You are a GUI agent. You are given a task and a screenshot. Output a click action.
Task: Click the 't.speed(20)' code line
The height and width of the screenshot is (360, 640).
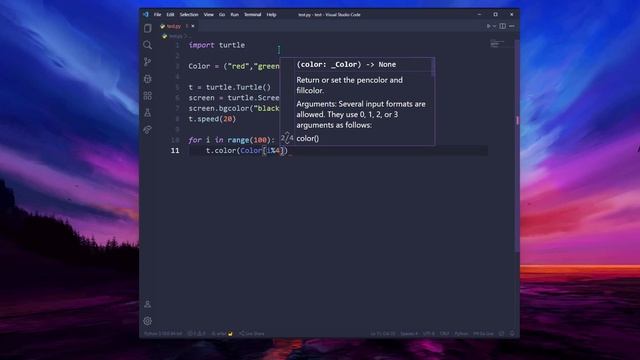(212, 119)
